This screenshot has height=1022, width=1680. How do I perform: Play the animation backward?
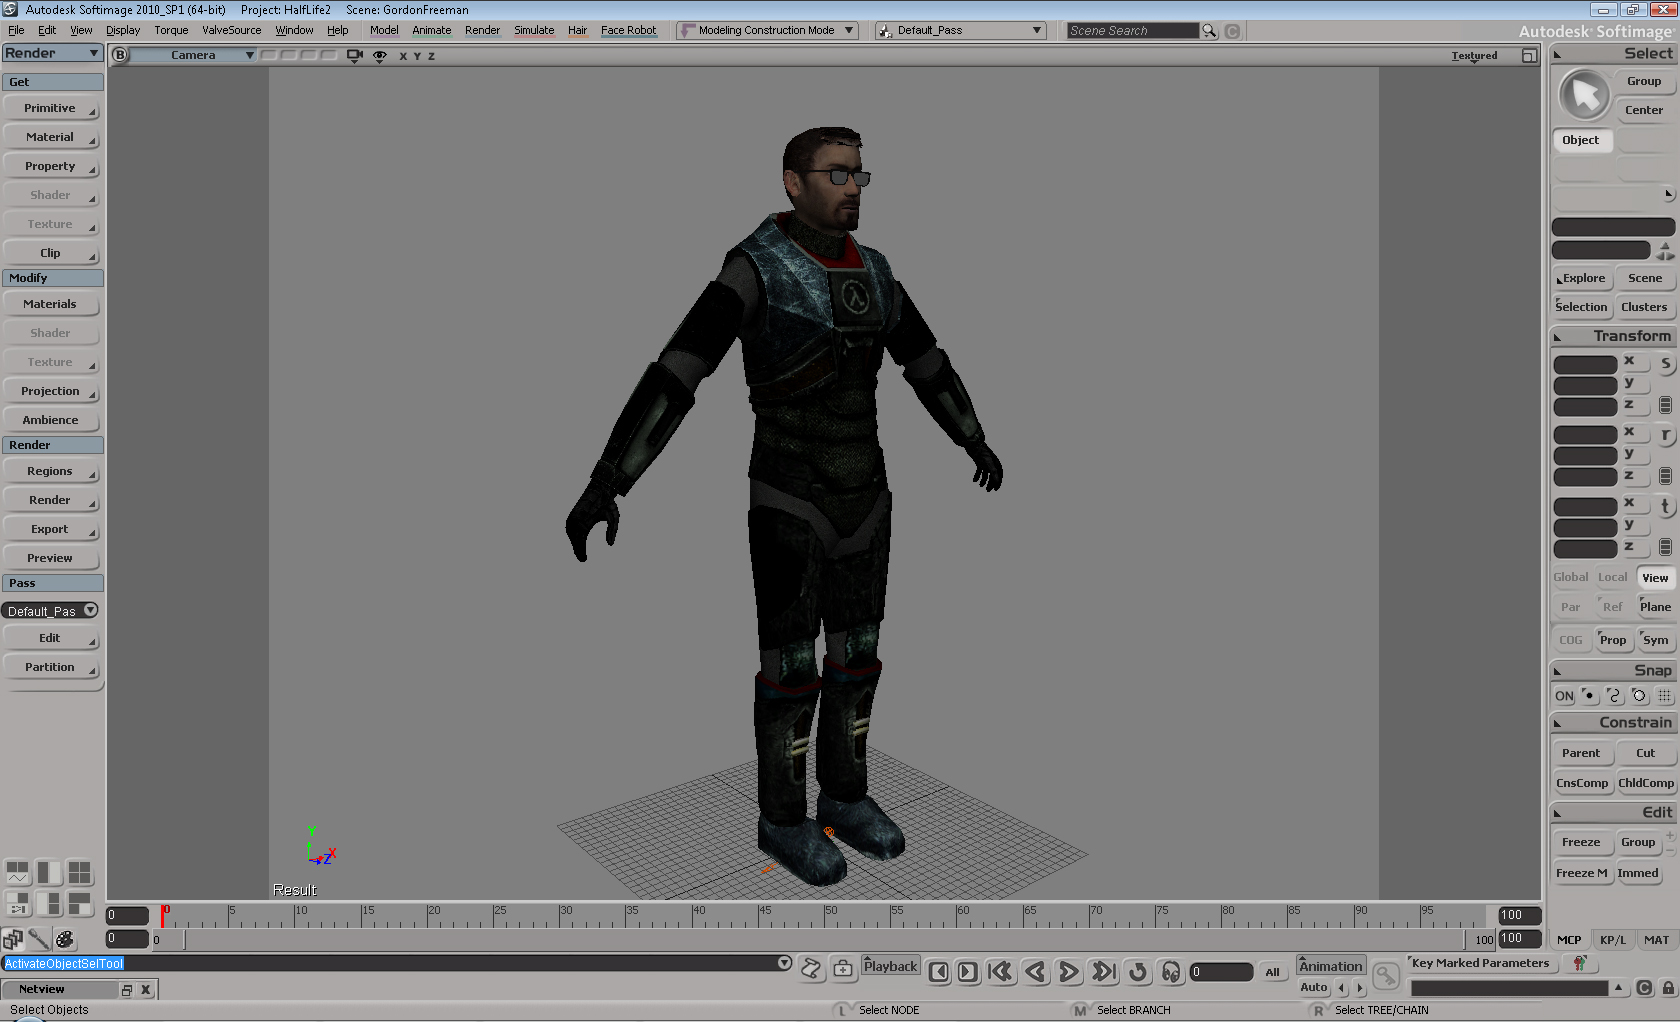pyautogui.click(x=1036, y=971)
